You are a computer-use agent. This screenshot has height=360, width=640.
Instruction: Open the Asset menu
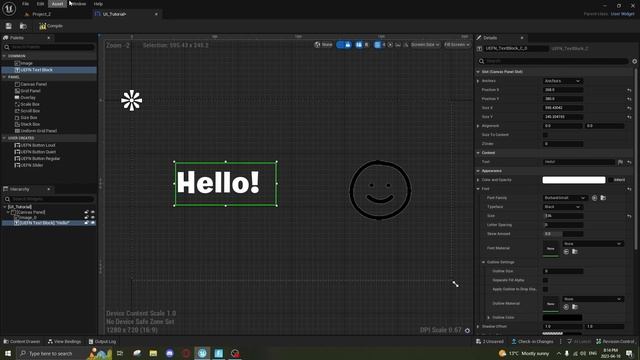58,4
